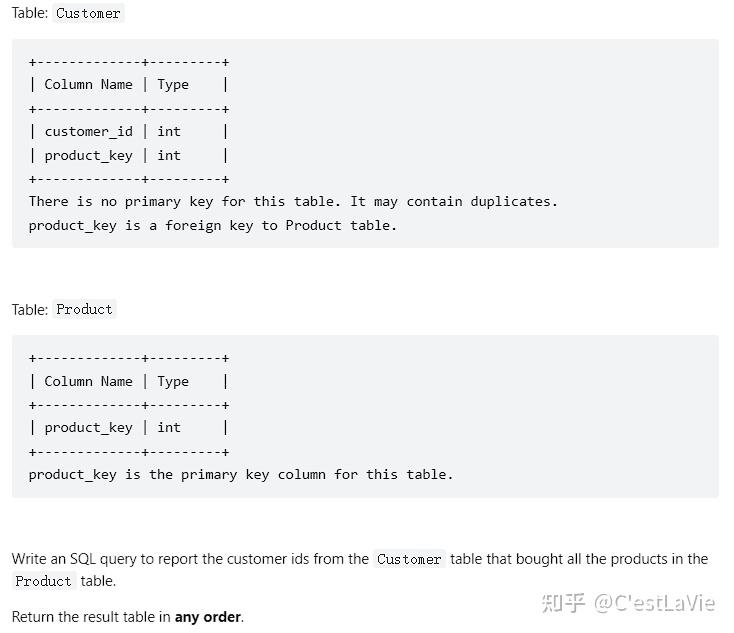The width and height of the screenshot is (734, 633).
Task: Click the int type in Product table
Action: coord(169,427)
